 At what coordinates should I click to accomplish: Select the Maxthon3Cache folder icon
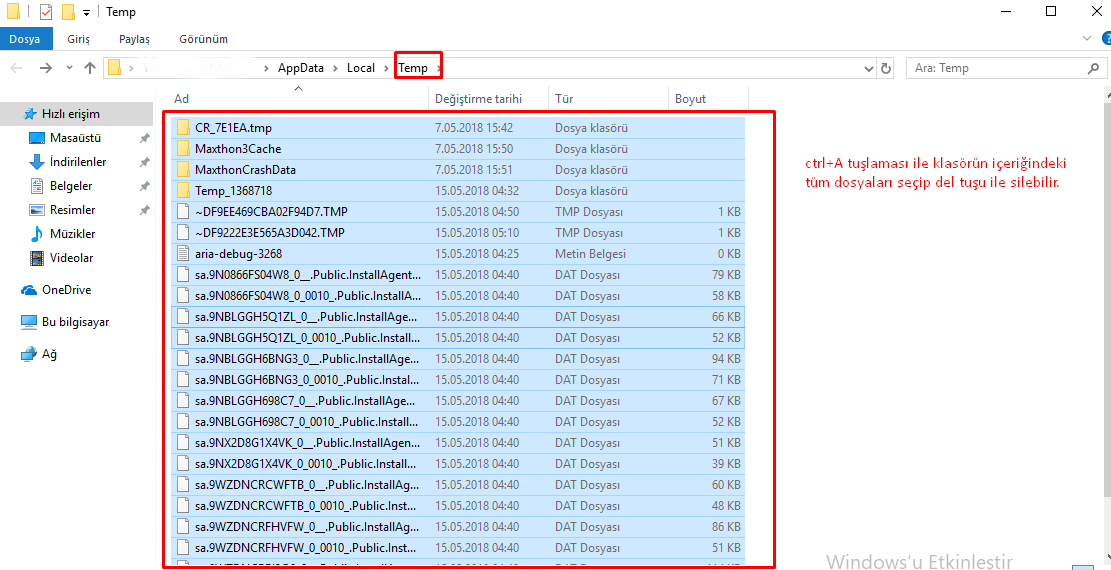click(x=184, y=149)
